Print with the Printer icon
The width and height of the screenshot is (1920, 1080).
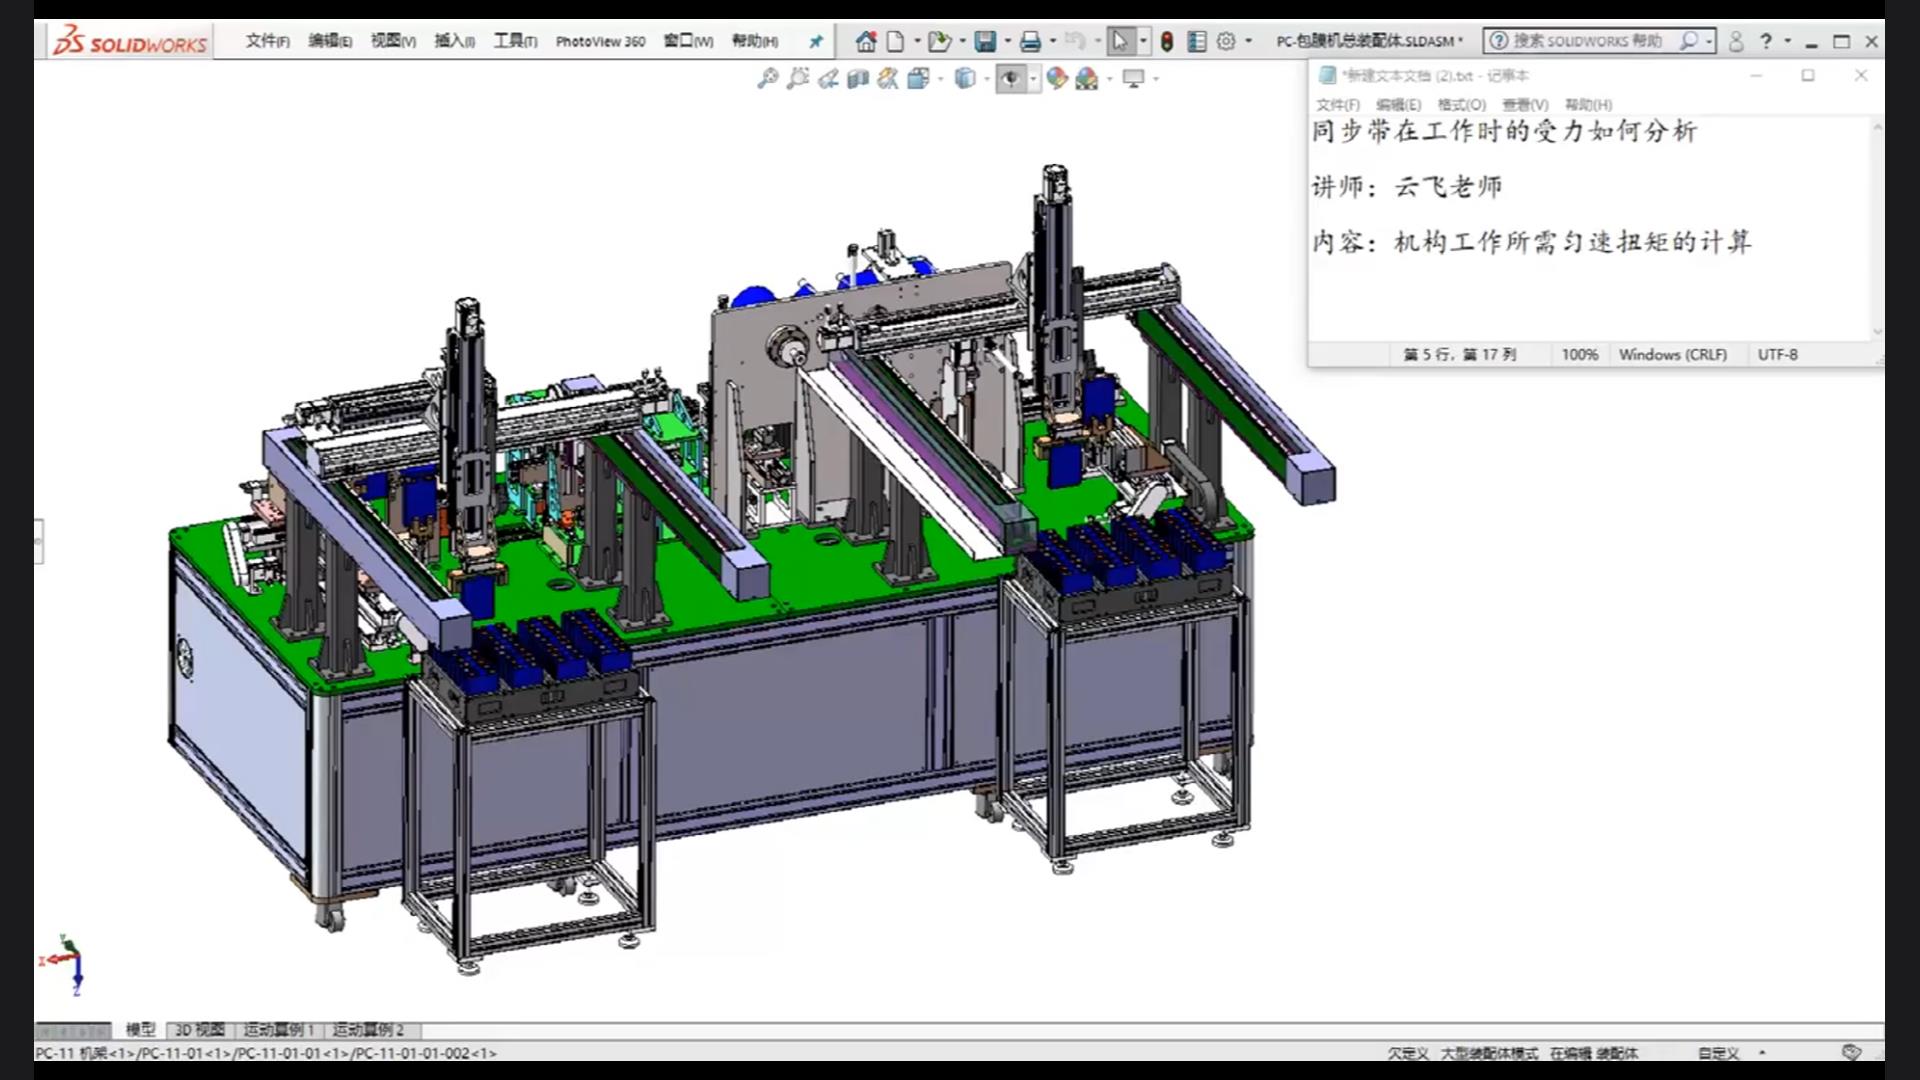(1030, 41)
